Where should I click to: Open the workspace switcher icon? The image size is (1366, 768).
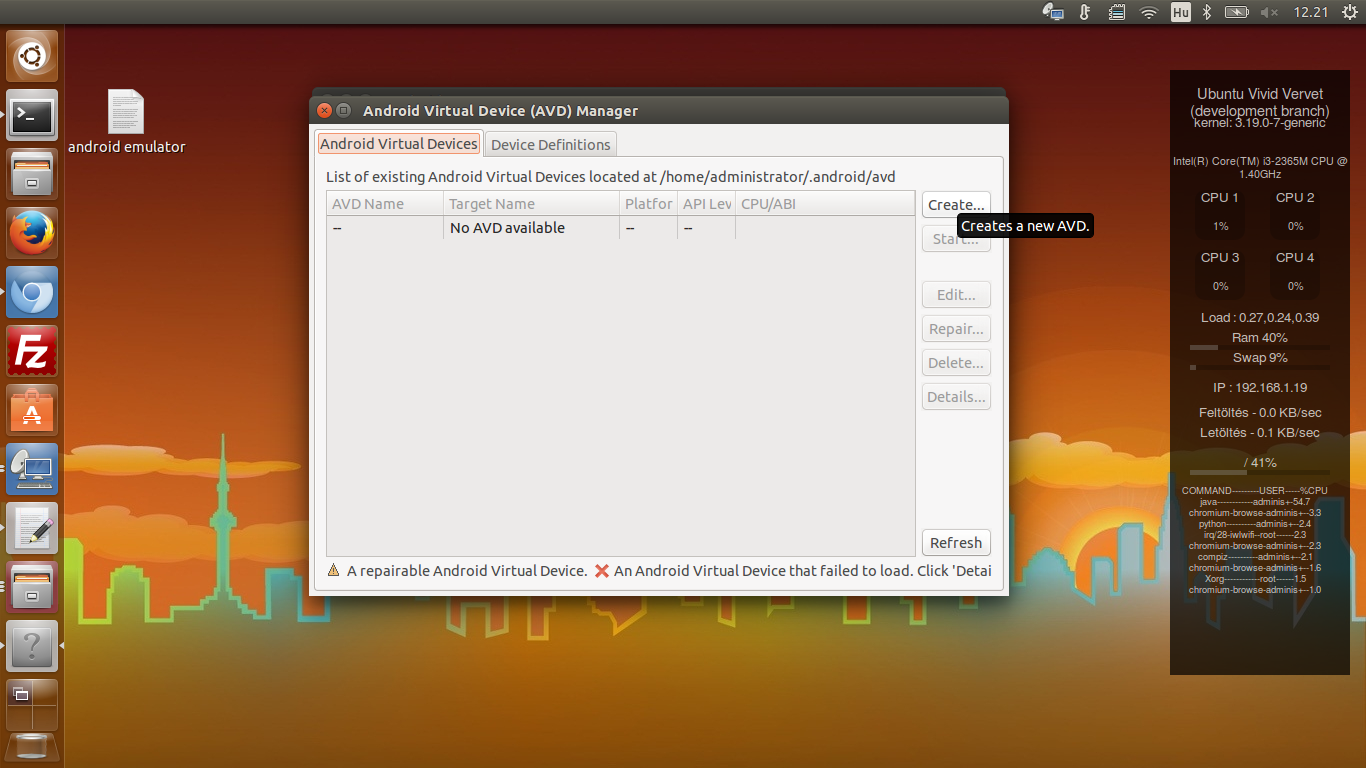(x=33, y=704)
